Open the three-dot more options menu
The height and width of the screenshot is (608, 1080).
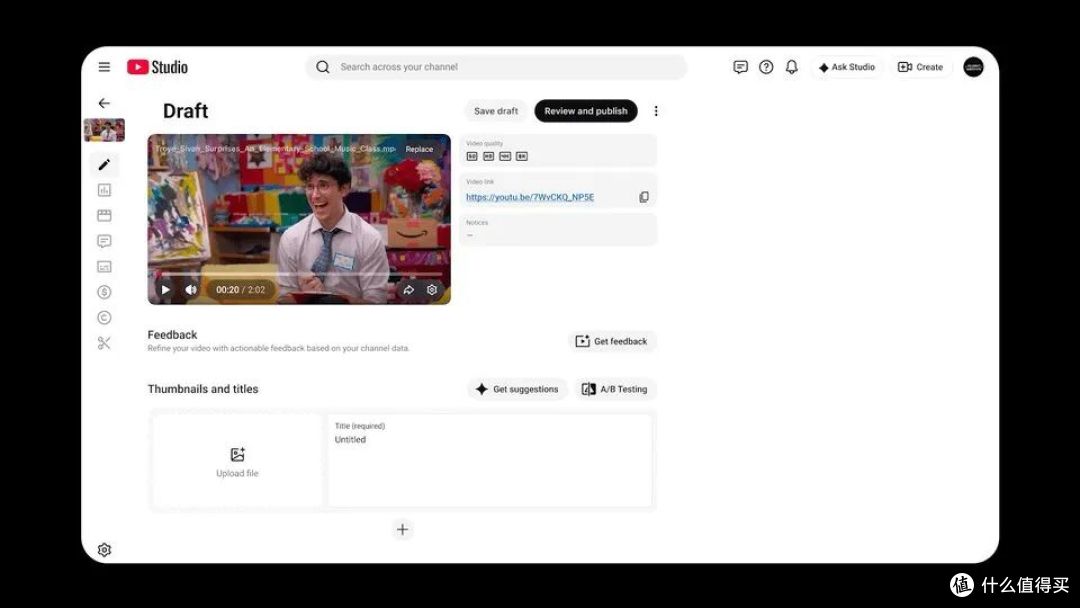[656, 111]
